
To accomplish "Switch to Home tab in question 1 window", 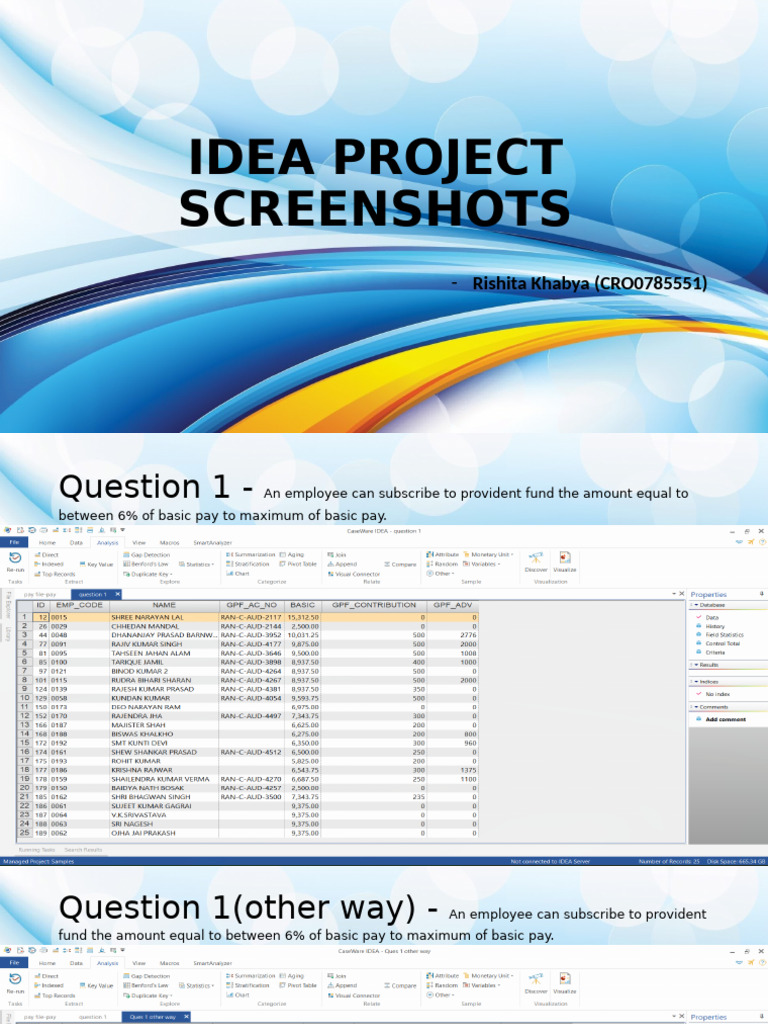I will tap(47, 543).
